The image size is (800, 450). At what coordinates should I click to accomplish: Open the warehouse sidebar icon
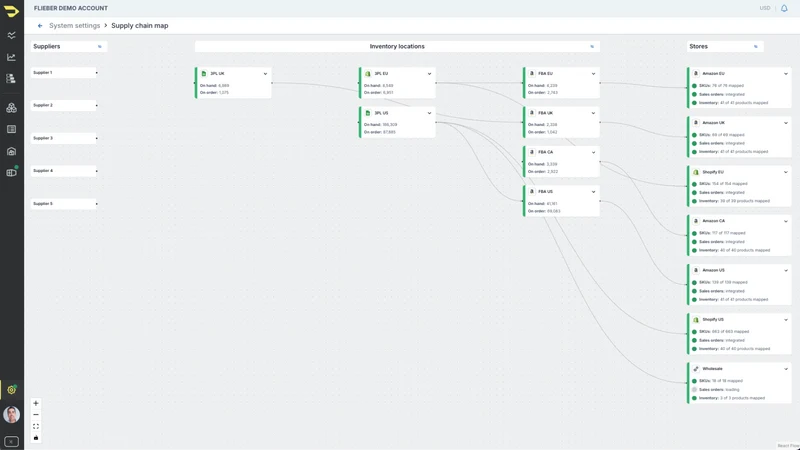coord(11,152)
